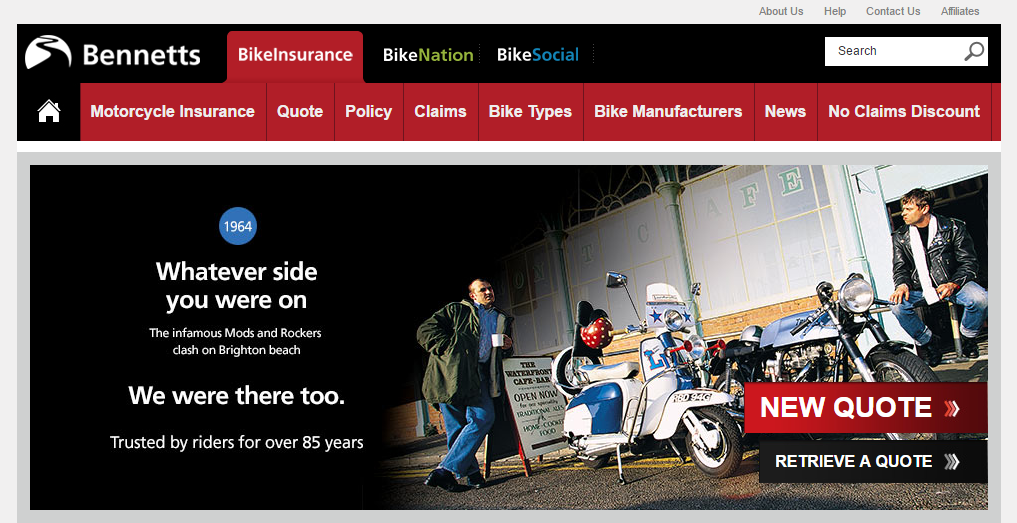Switch to the BikeSocial tab

click(x=538, y=55)
